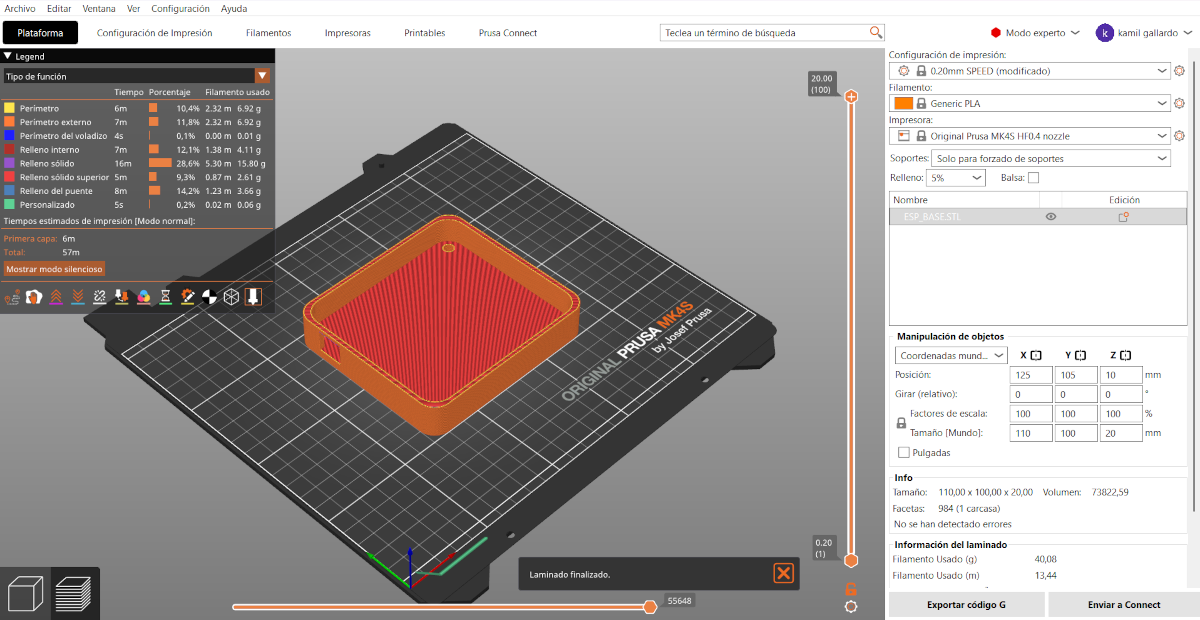Enable the Balsa checkbox

click(1034, 177)
